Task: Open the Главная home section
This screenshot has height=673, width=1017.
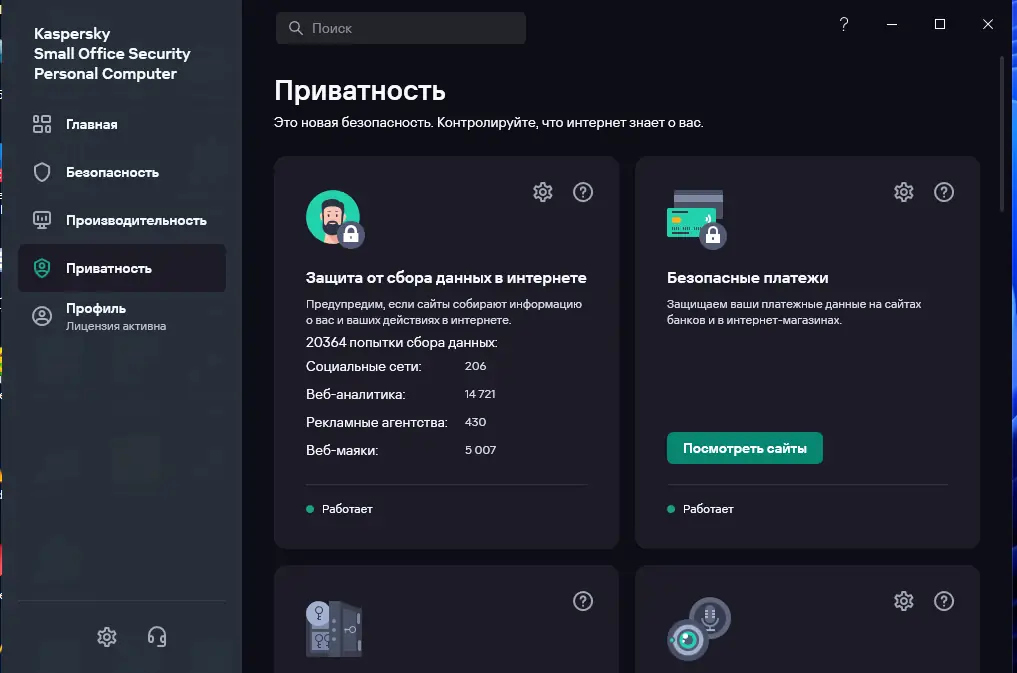Action: tap(122, 124)
